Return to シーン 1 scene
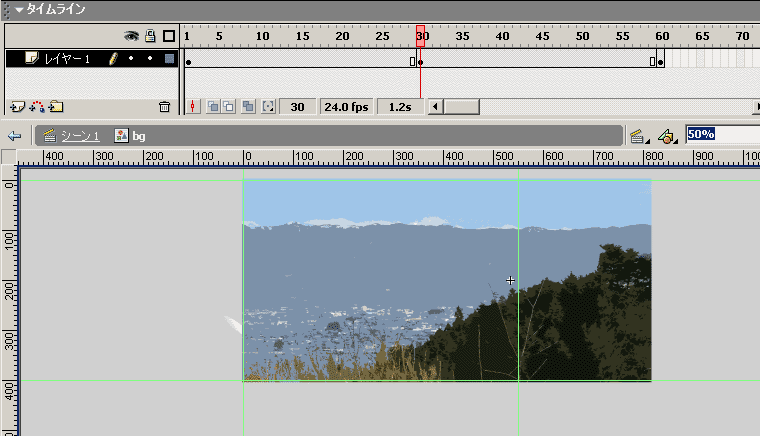Viewport: 760px width, 436px height. click(72, 136)
